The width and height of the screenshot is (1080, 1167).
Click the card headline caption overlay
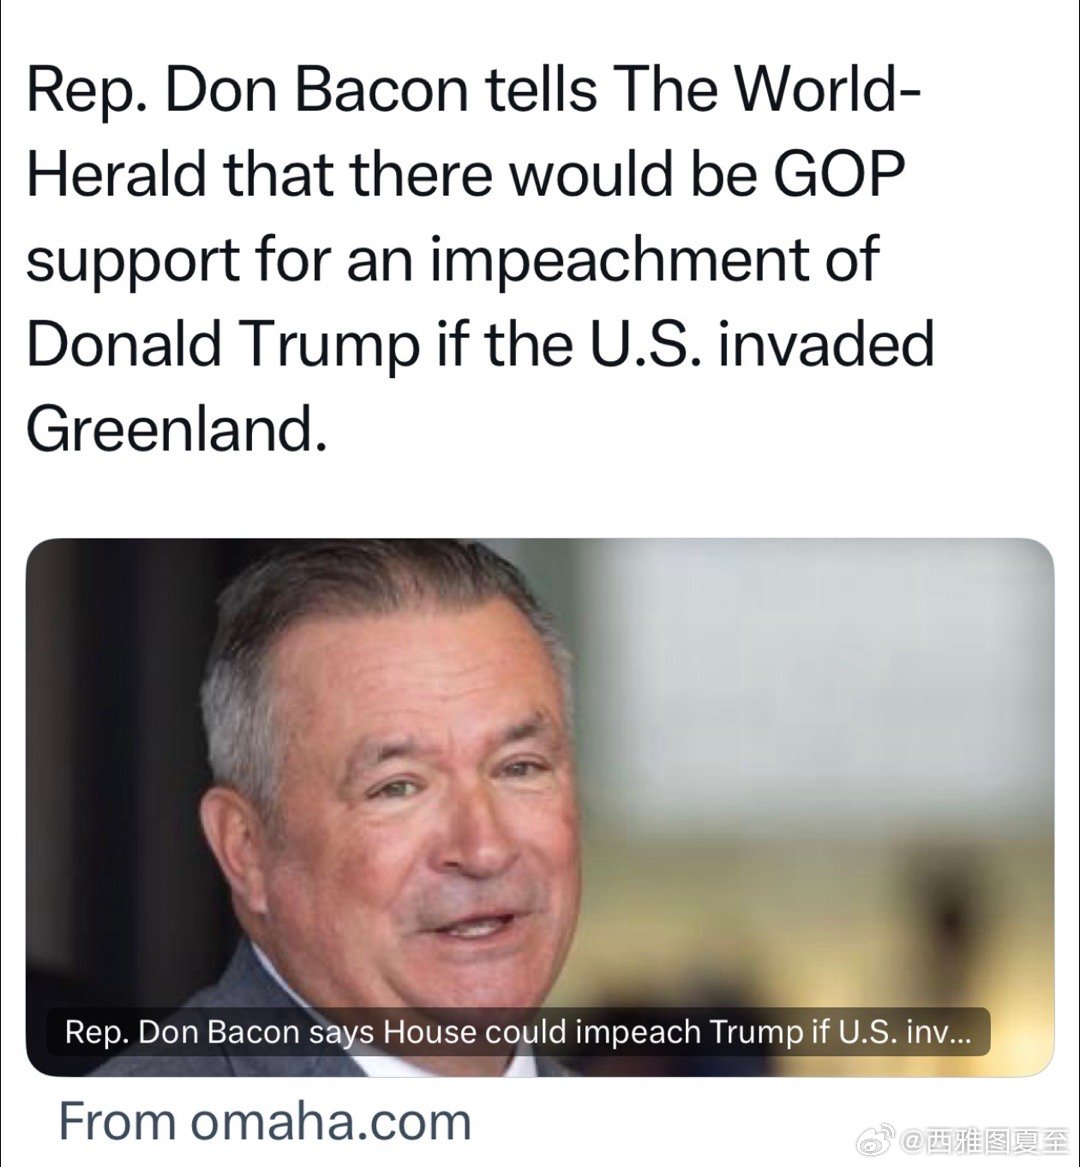point(518,1032)
